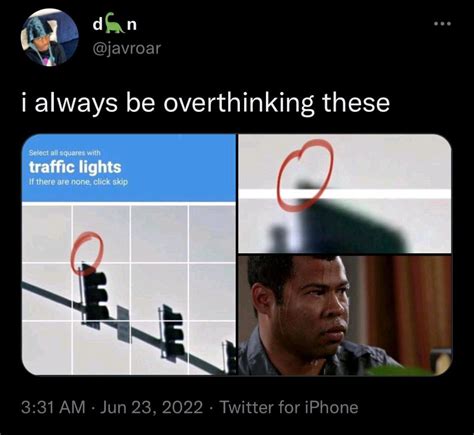Open the zoomed red circle image

pyautogui.click(x=345, y=193)
